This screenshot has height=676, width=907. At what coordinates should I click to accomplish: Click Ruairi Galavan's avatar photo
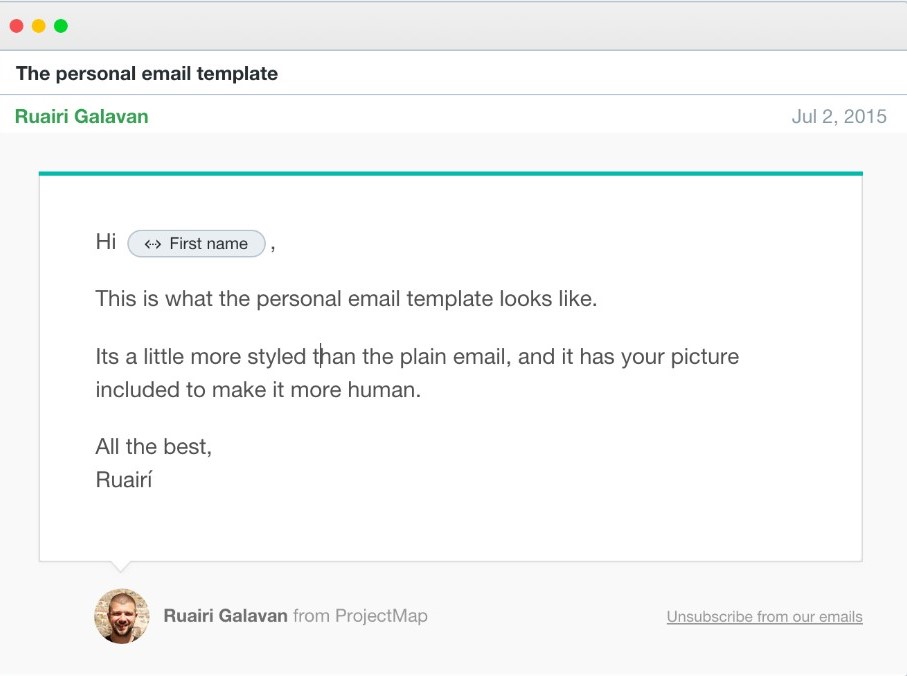coord(121,616)
